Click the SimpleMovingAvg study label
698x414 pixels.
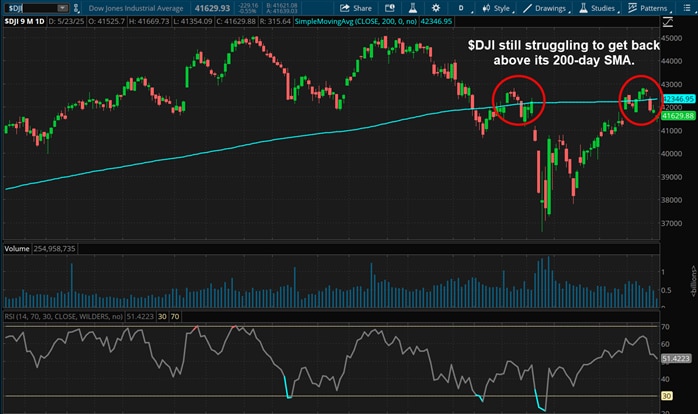coord(356,21)
